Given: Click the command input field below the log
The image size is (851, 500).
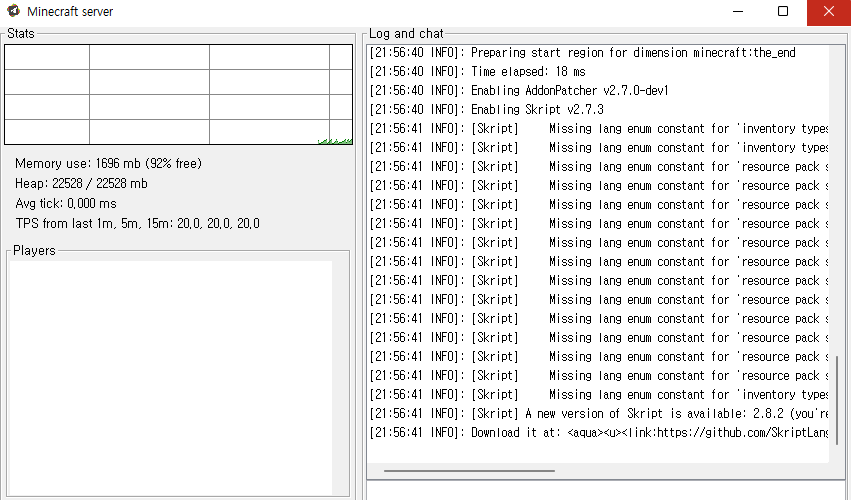Looking at the screenshot, I should tap(607, 491).
